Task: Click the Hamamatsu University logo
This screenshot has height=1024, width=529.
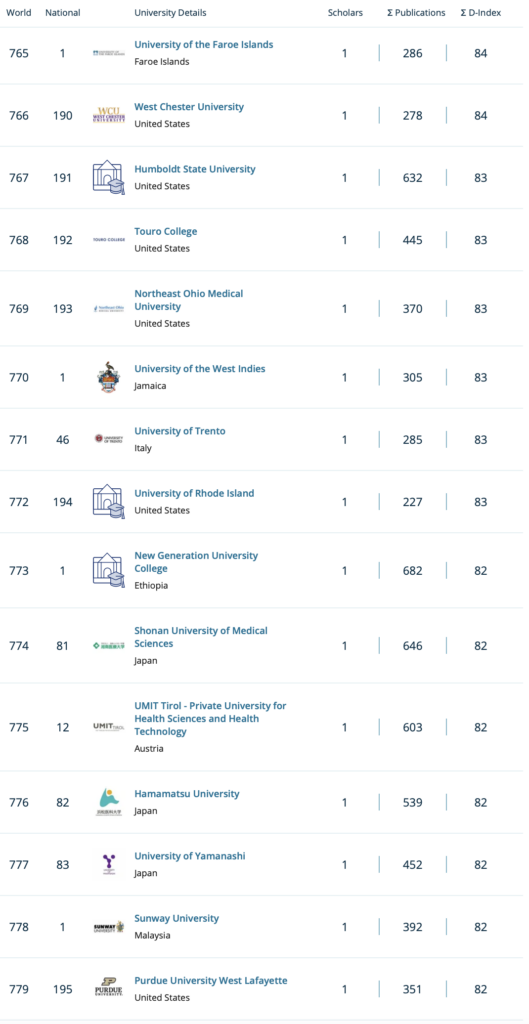Action: pos(108,802)
